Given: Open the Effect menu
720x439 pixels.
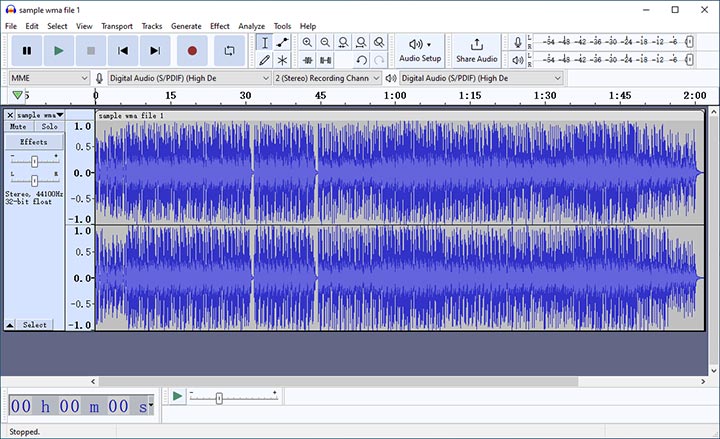Looking at the screenshot, I should coord(219,25).
